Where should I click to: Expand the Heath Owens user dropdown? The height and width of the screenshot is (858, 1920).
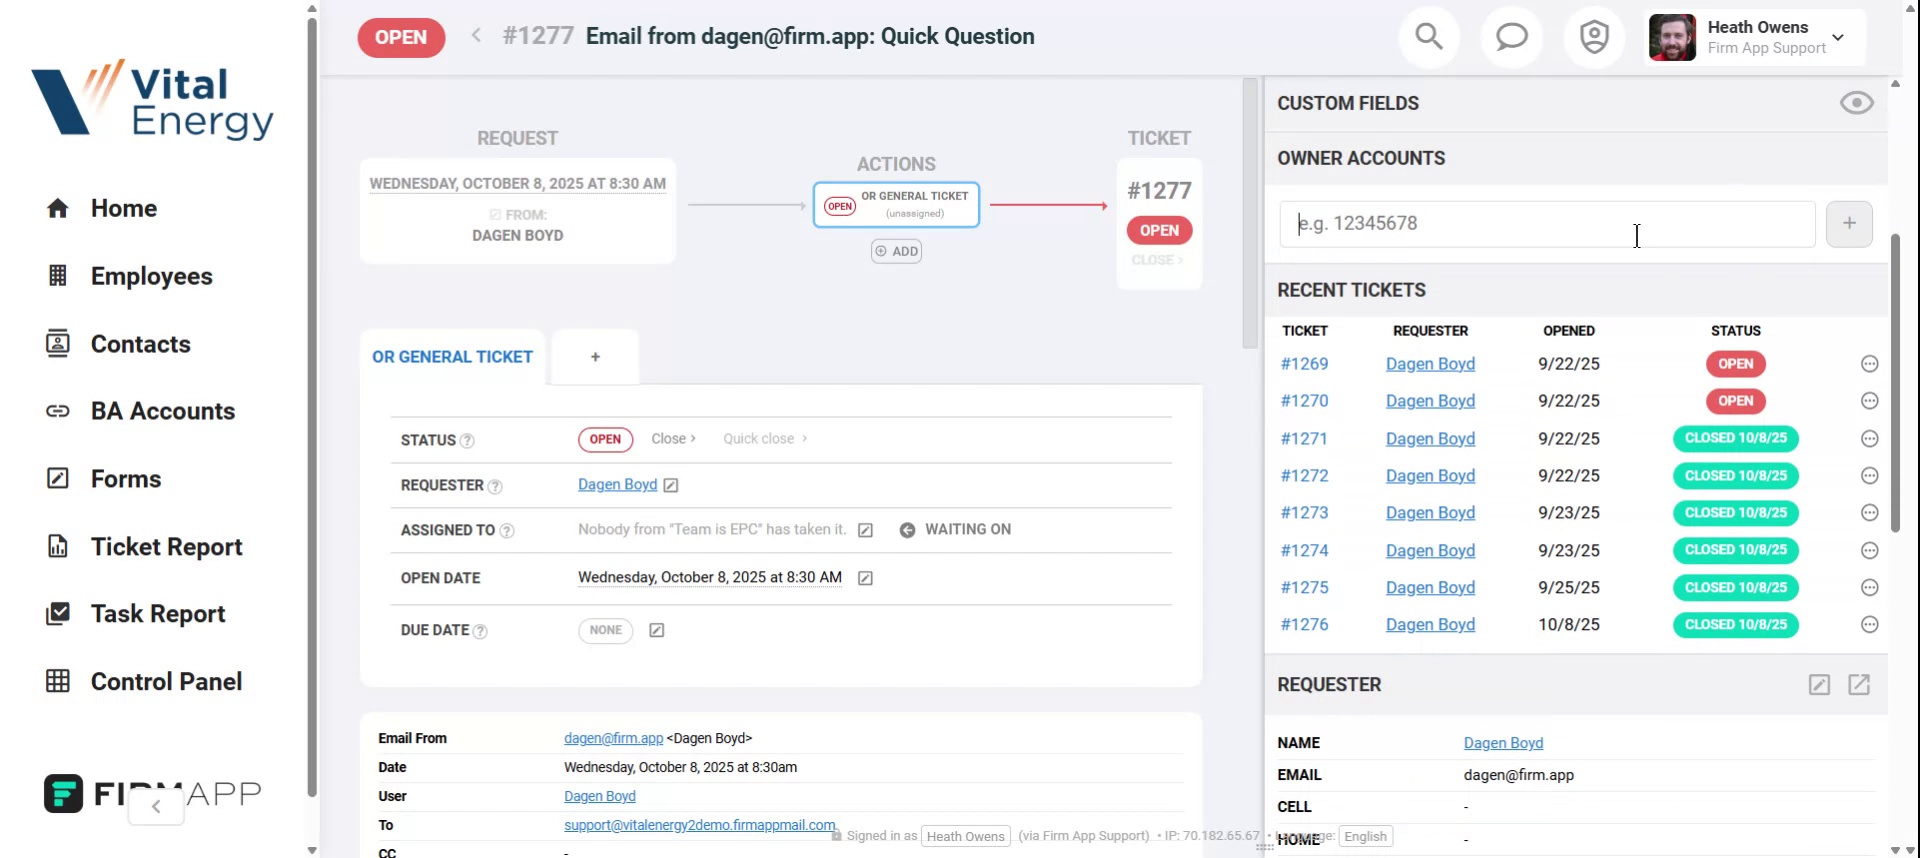coord(1837,38)
